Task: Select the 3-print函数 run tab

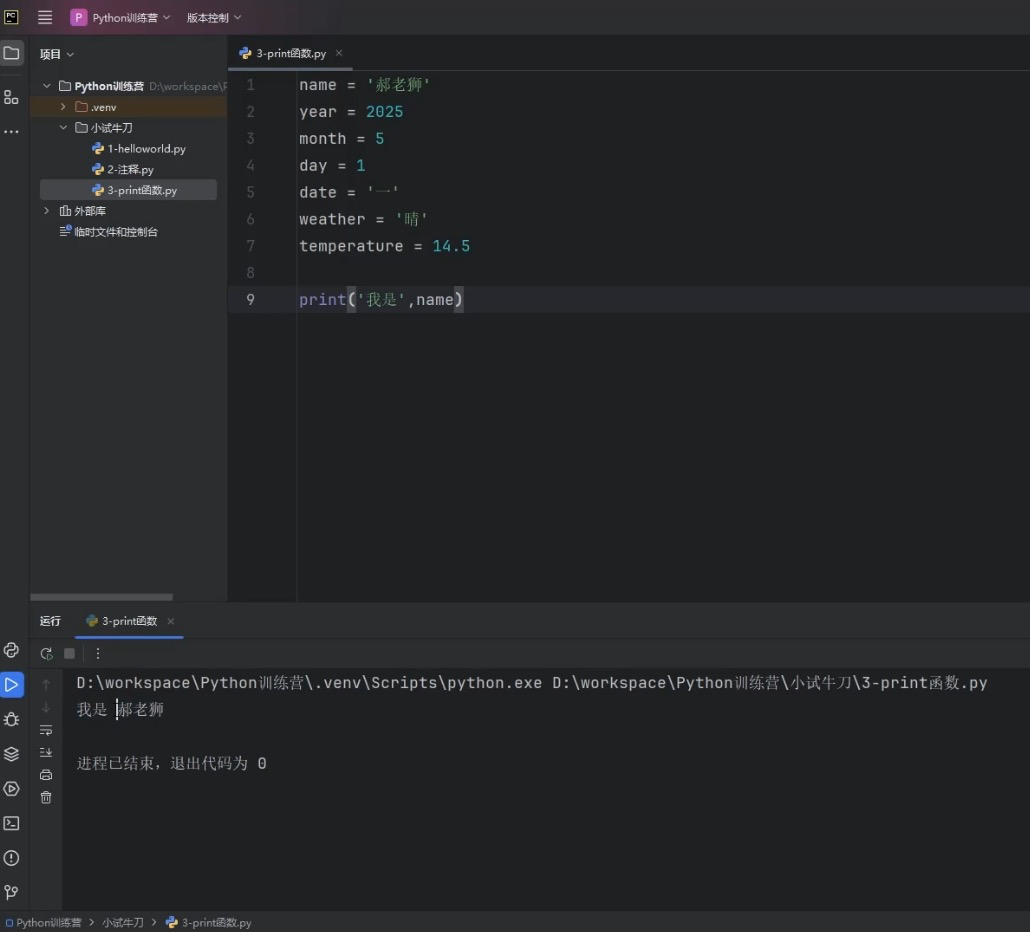Action: (x=128, y=621)
